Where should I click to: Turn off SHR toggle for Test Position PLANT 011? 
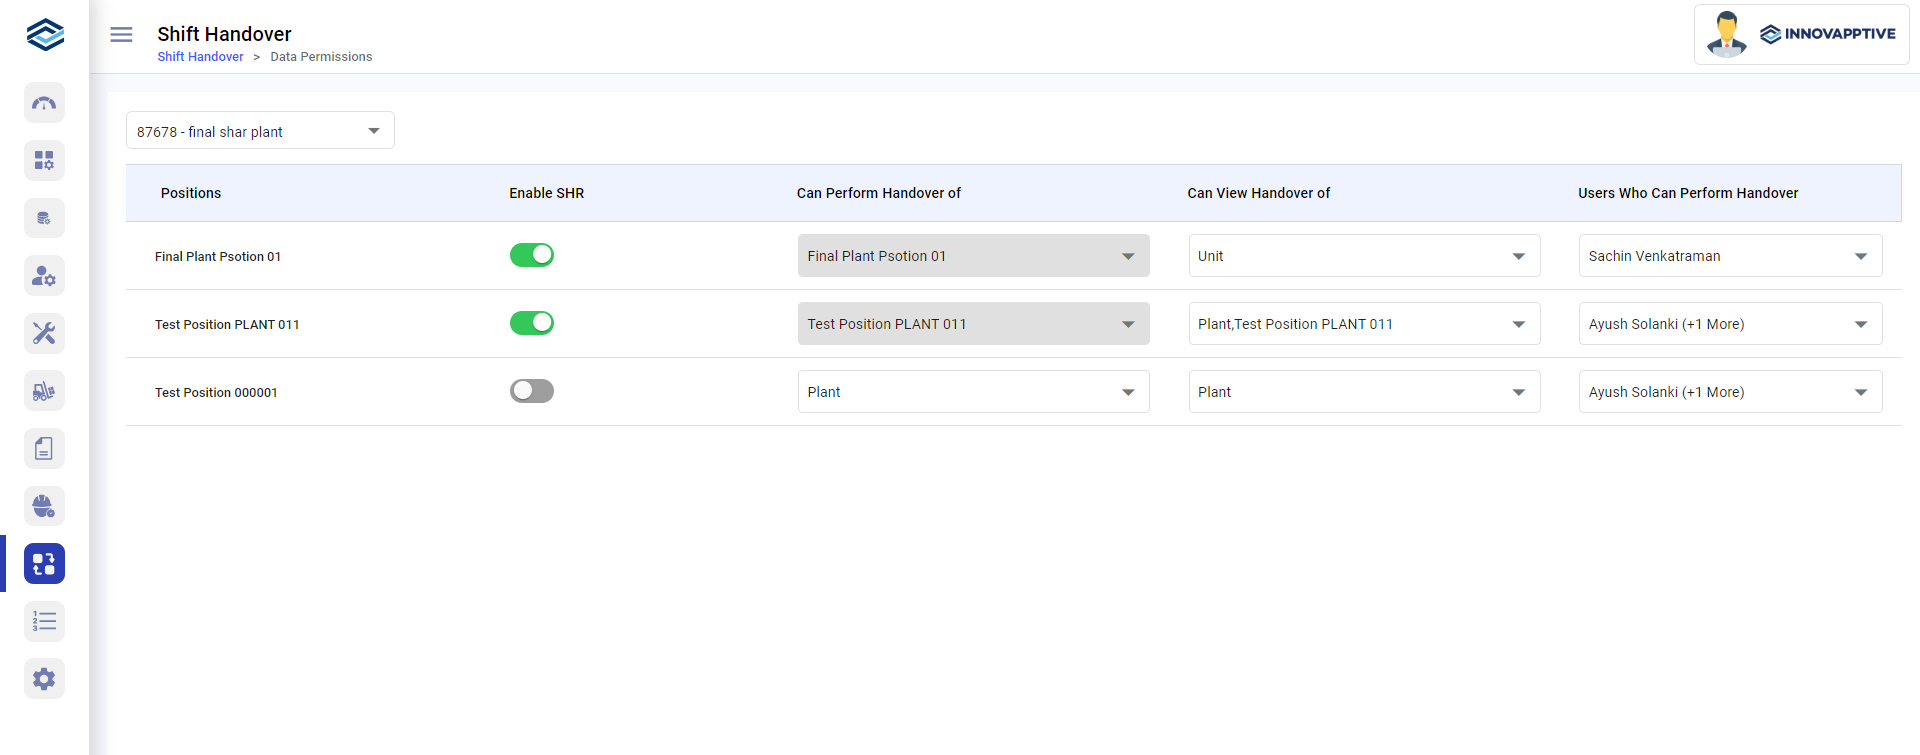(532, 323)
